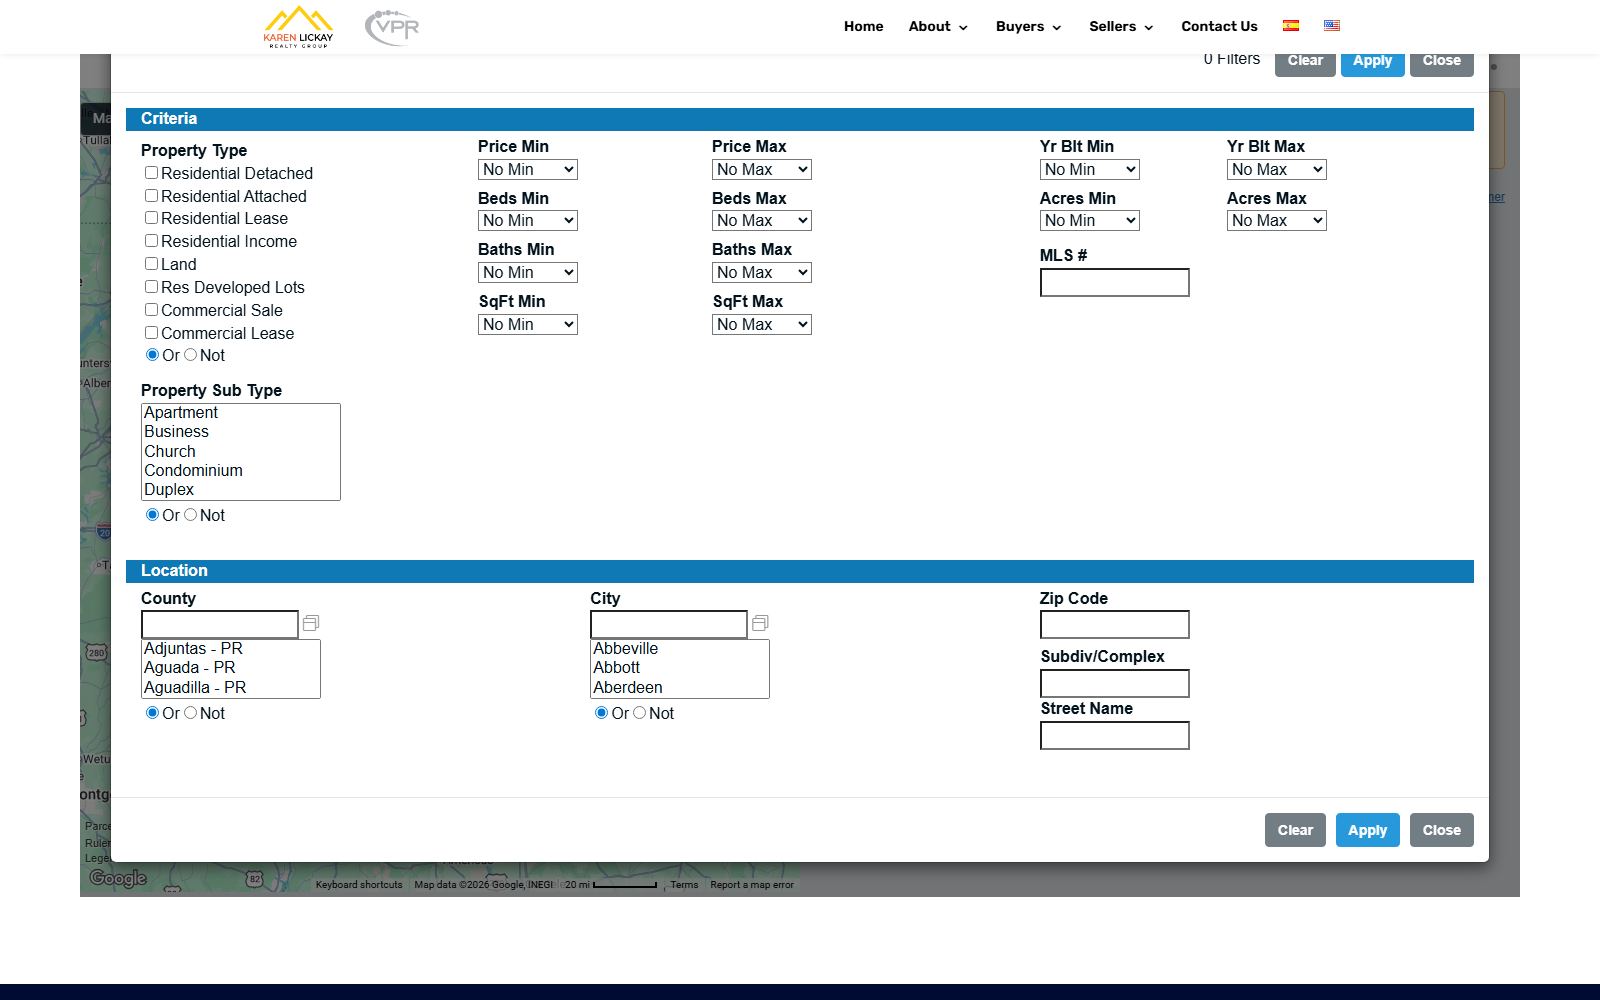Expand the Sellers navigation menu
1600x1000 pixels.
[1121, 27]
